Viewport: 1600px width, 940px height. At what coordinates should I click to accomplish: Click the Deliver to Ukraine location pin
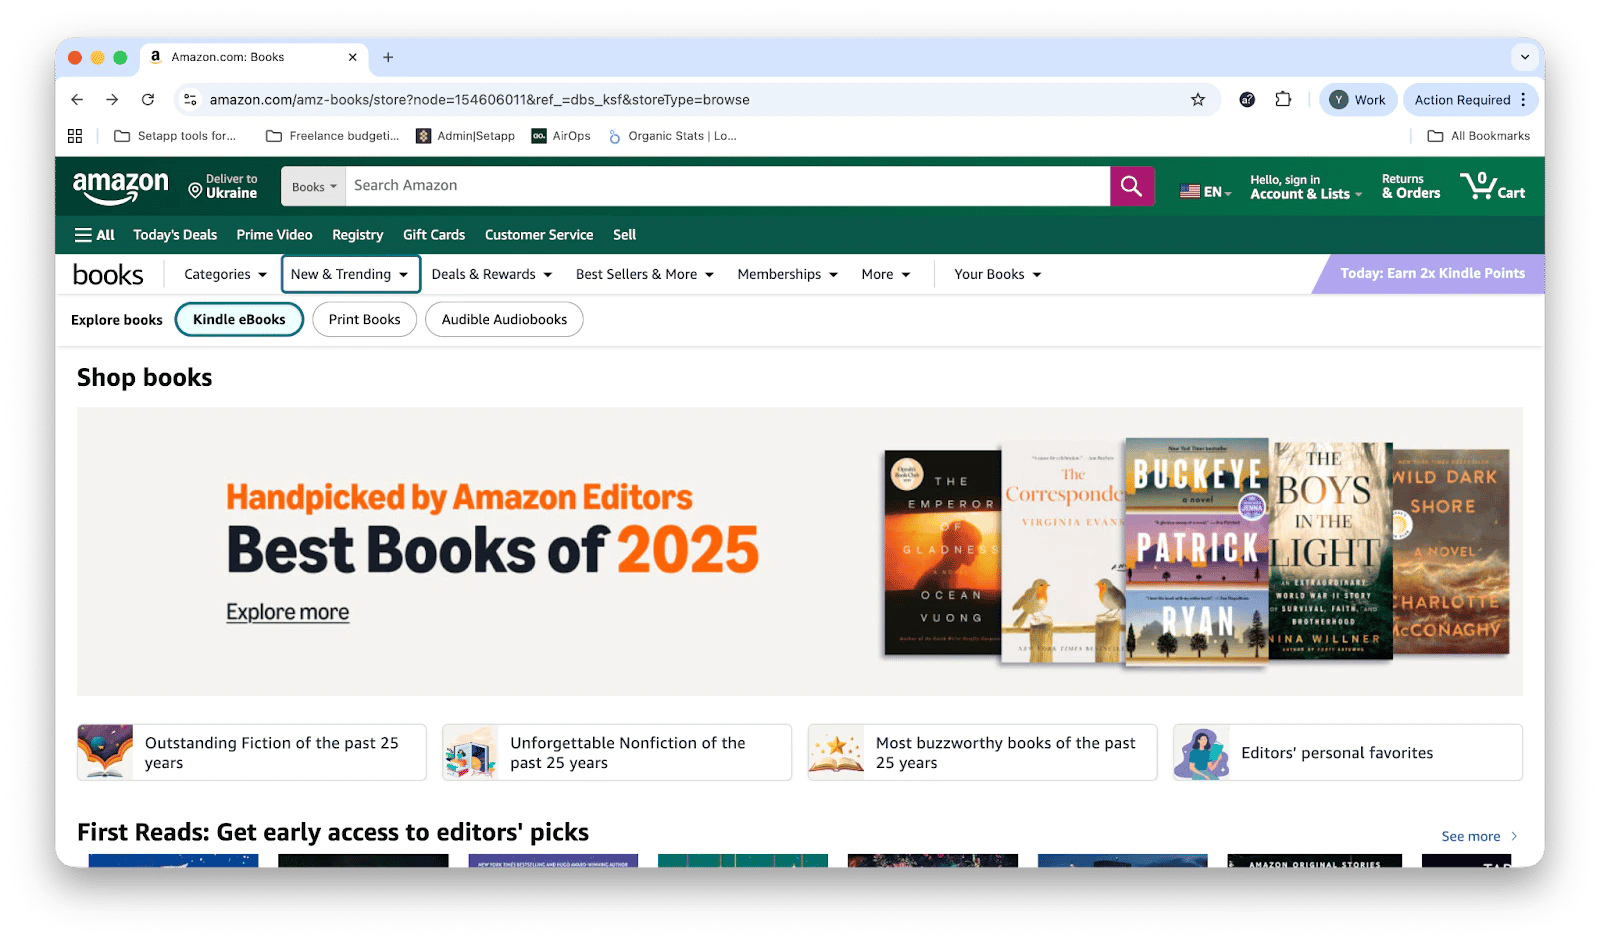196,189
